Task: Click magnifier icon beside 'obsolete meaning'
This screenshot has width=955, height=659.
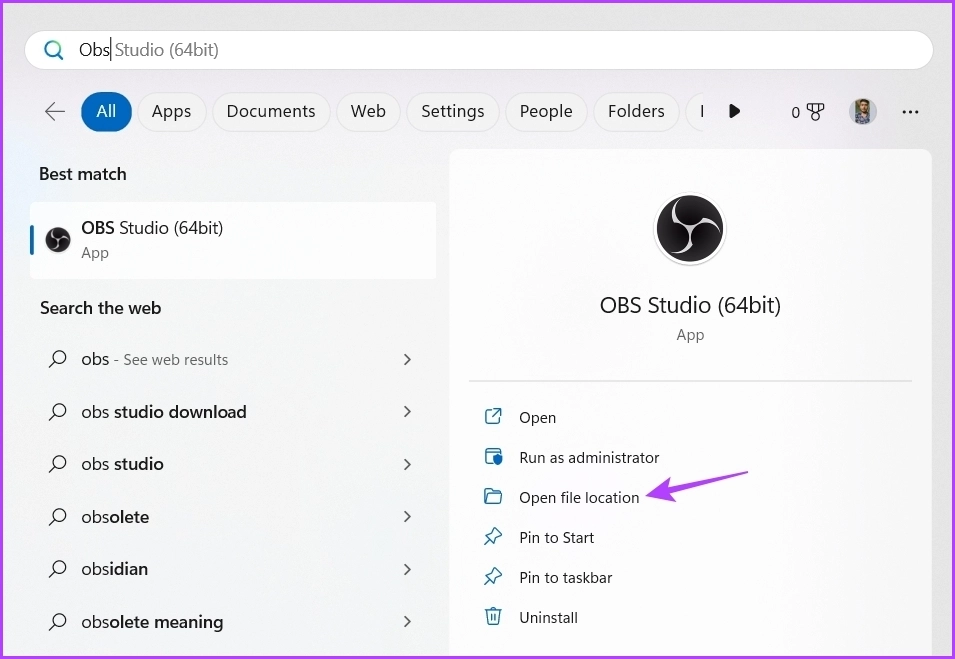Action: (58, 621)
